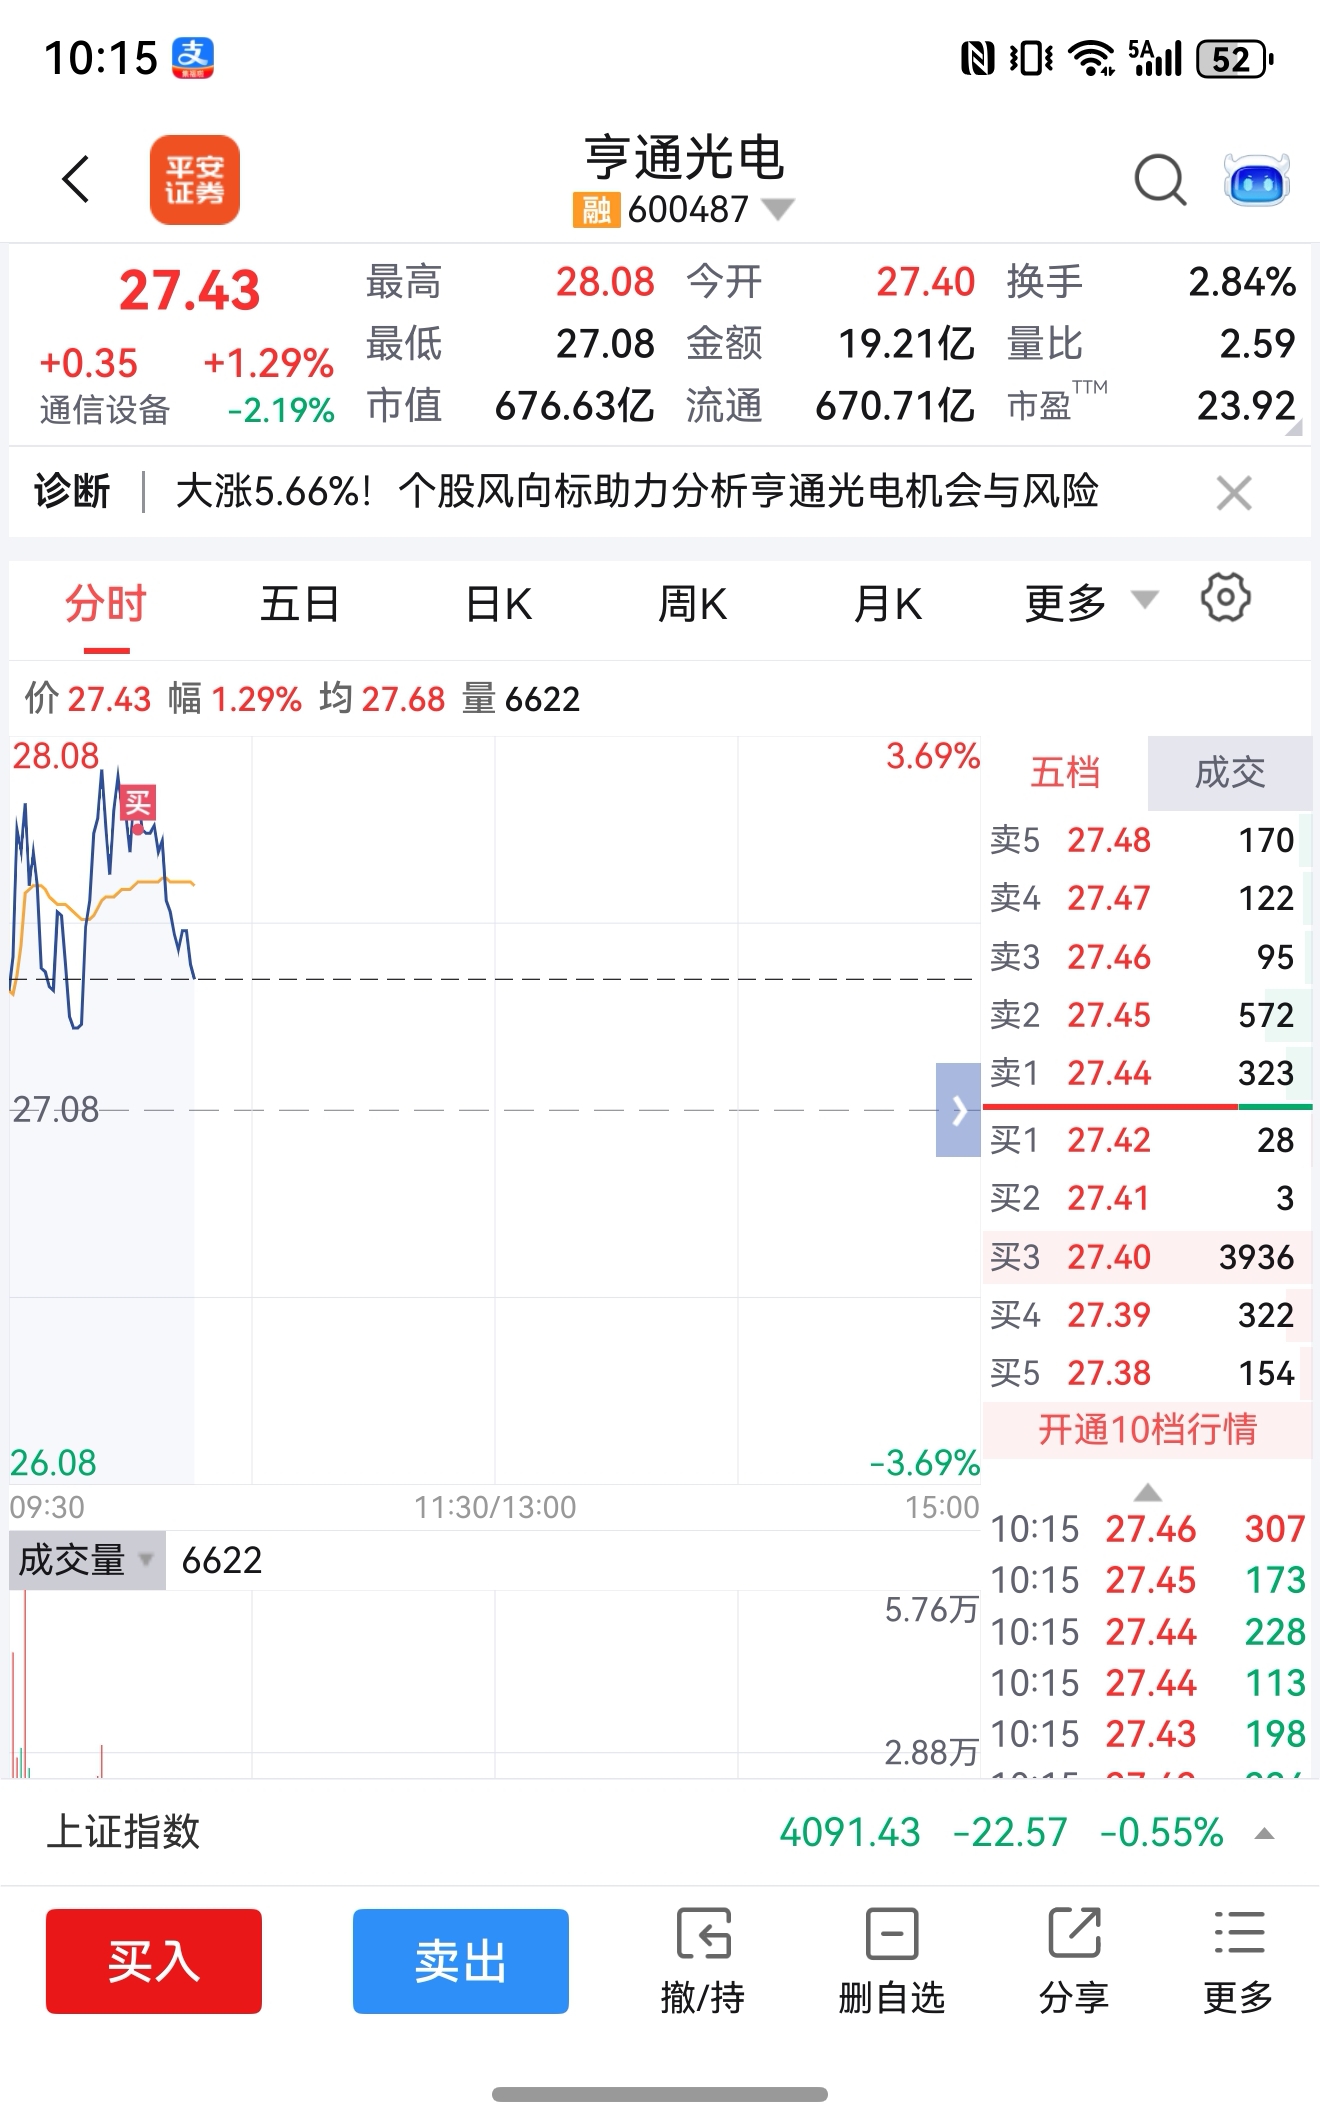Select the 买3 27.40 order row
The width and height of the screenshot is (1320, 2120).
[x=1147, y=1257]
